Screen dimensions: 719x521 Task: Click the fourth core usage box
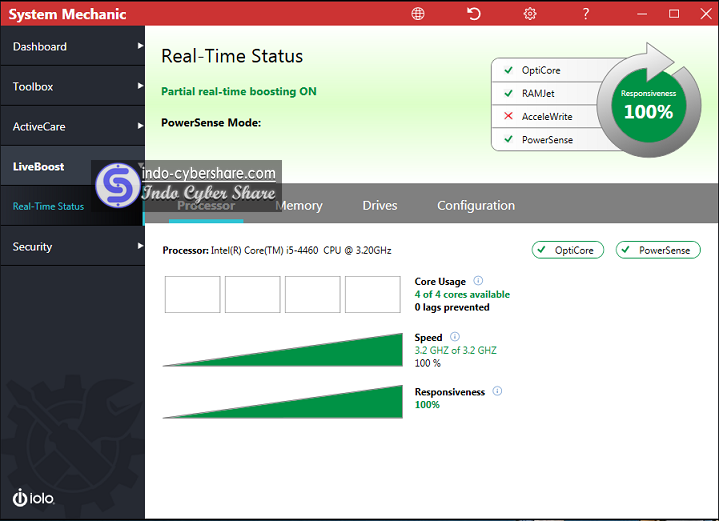(373, 294)
